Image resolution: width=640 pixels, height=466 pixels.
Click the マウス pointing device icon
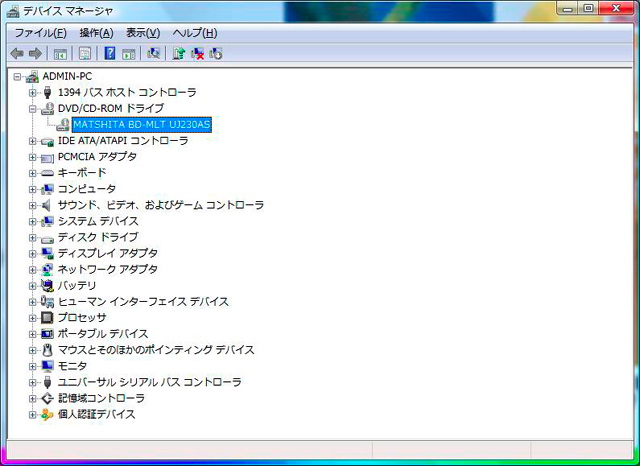pos(47,350)
